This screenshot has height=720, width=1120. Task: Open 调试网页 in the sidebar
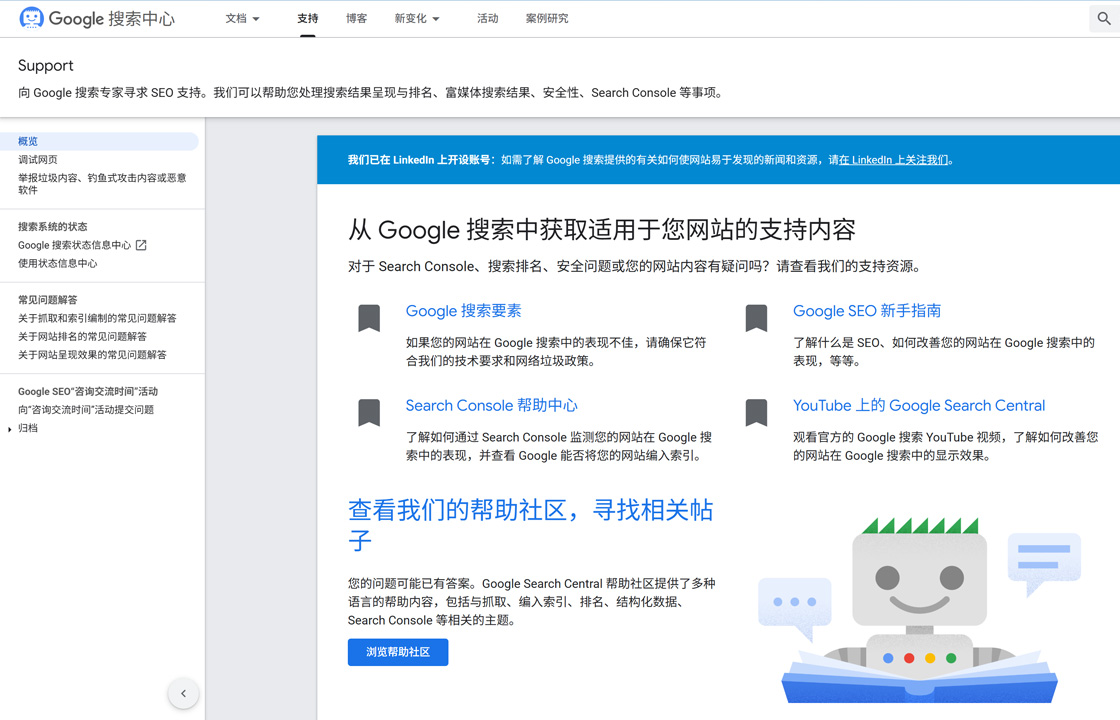[38, 159]
